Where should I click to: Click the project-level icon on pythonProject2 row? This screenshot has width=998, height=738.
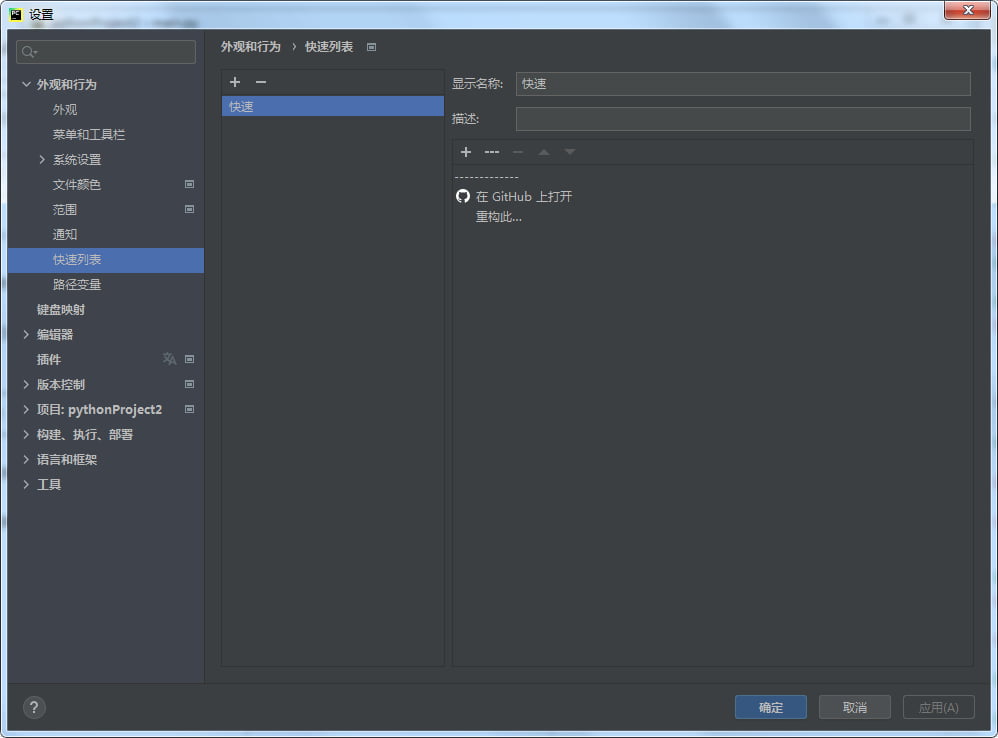[x=189, y=409]
